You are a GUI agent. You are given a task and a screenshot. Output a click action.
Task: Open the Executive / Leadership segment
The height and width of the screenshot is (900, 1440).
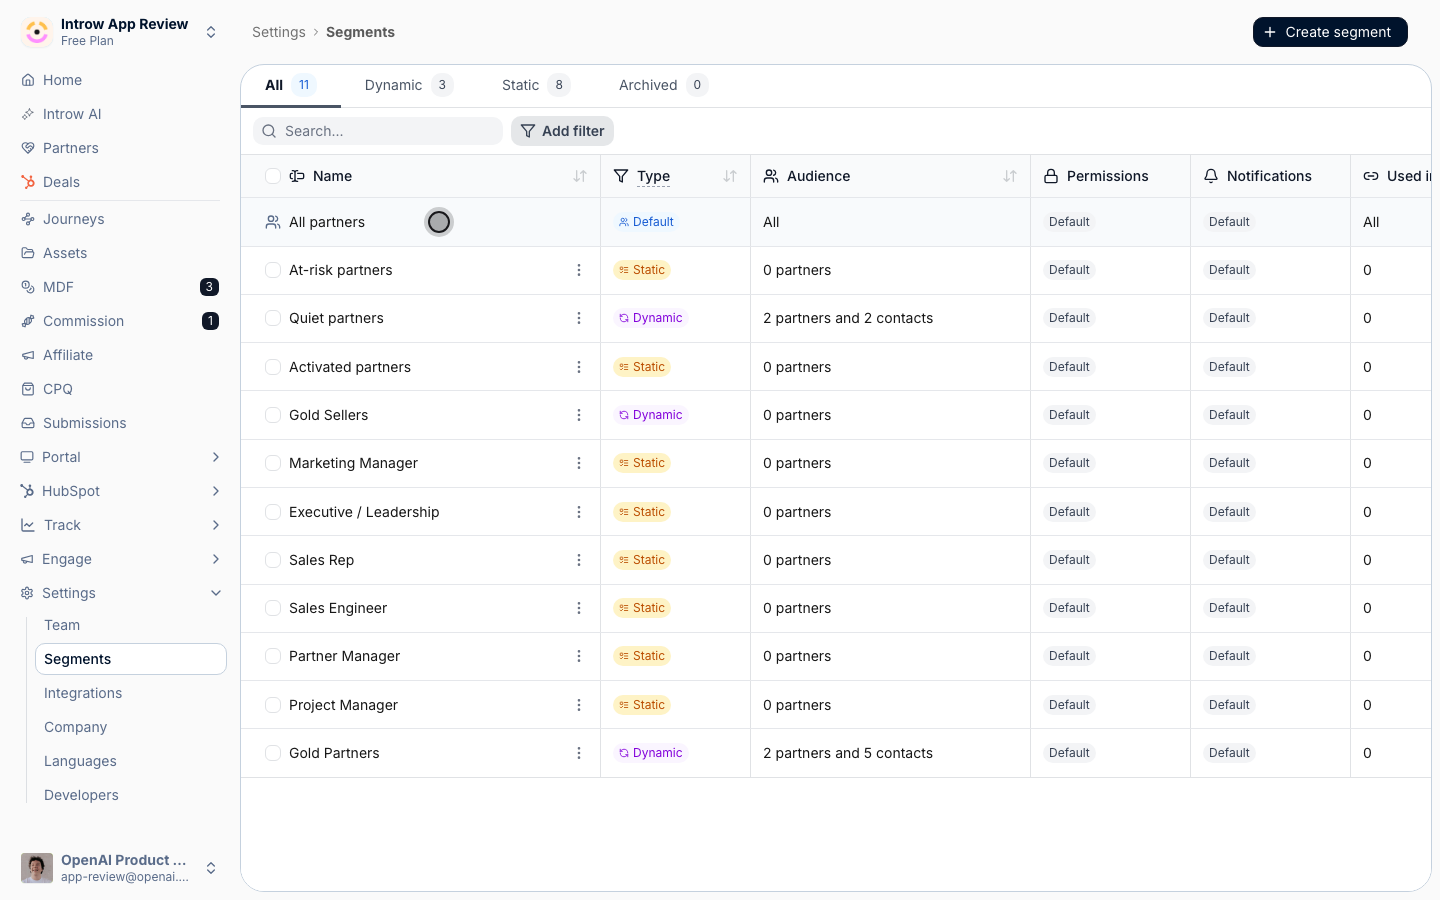pyautogui.click(x=364, y=512)
